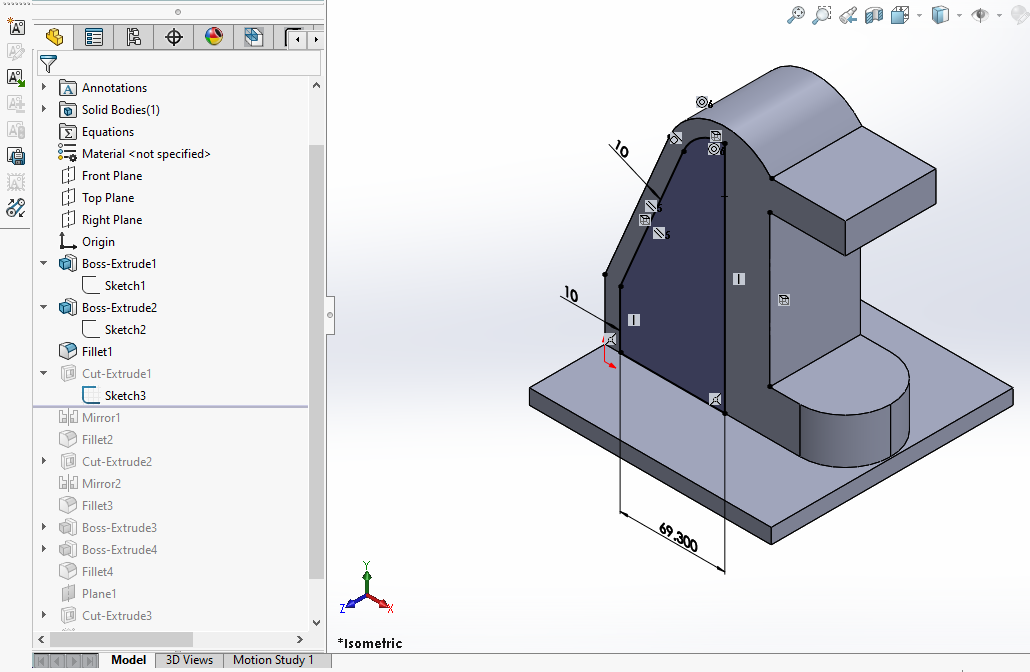Switch to the ConfigurationManager tab
Screen dimensions: 1030x672
click(x=133, y=38)
